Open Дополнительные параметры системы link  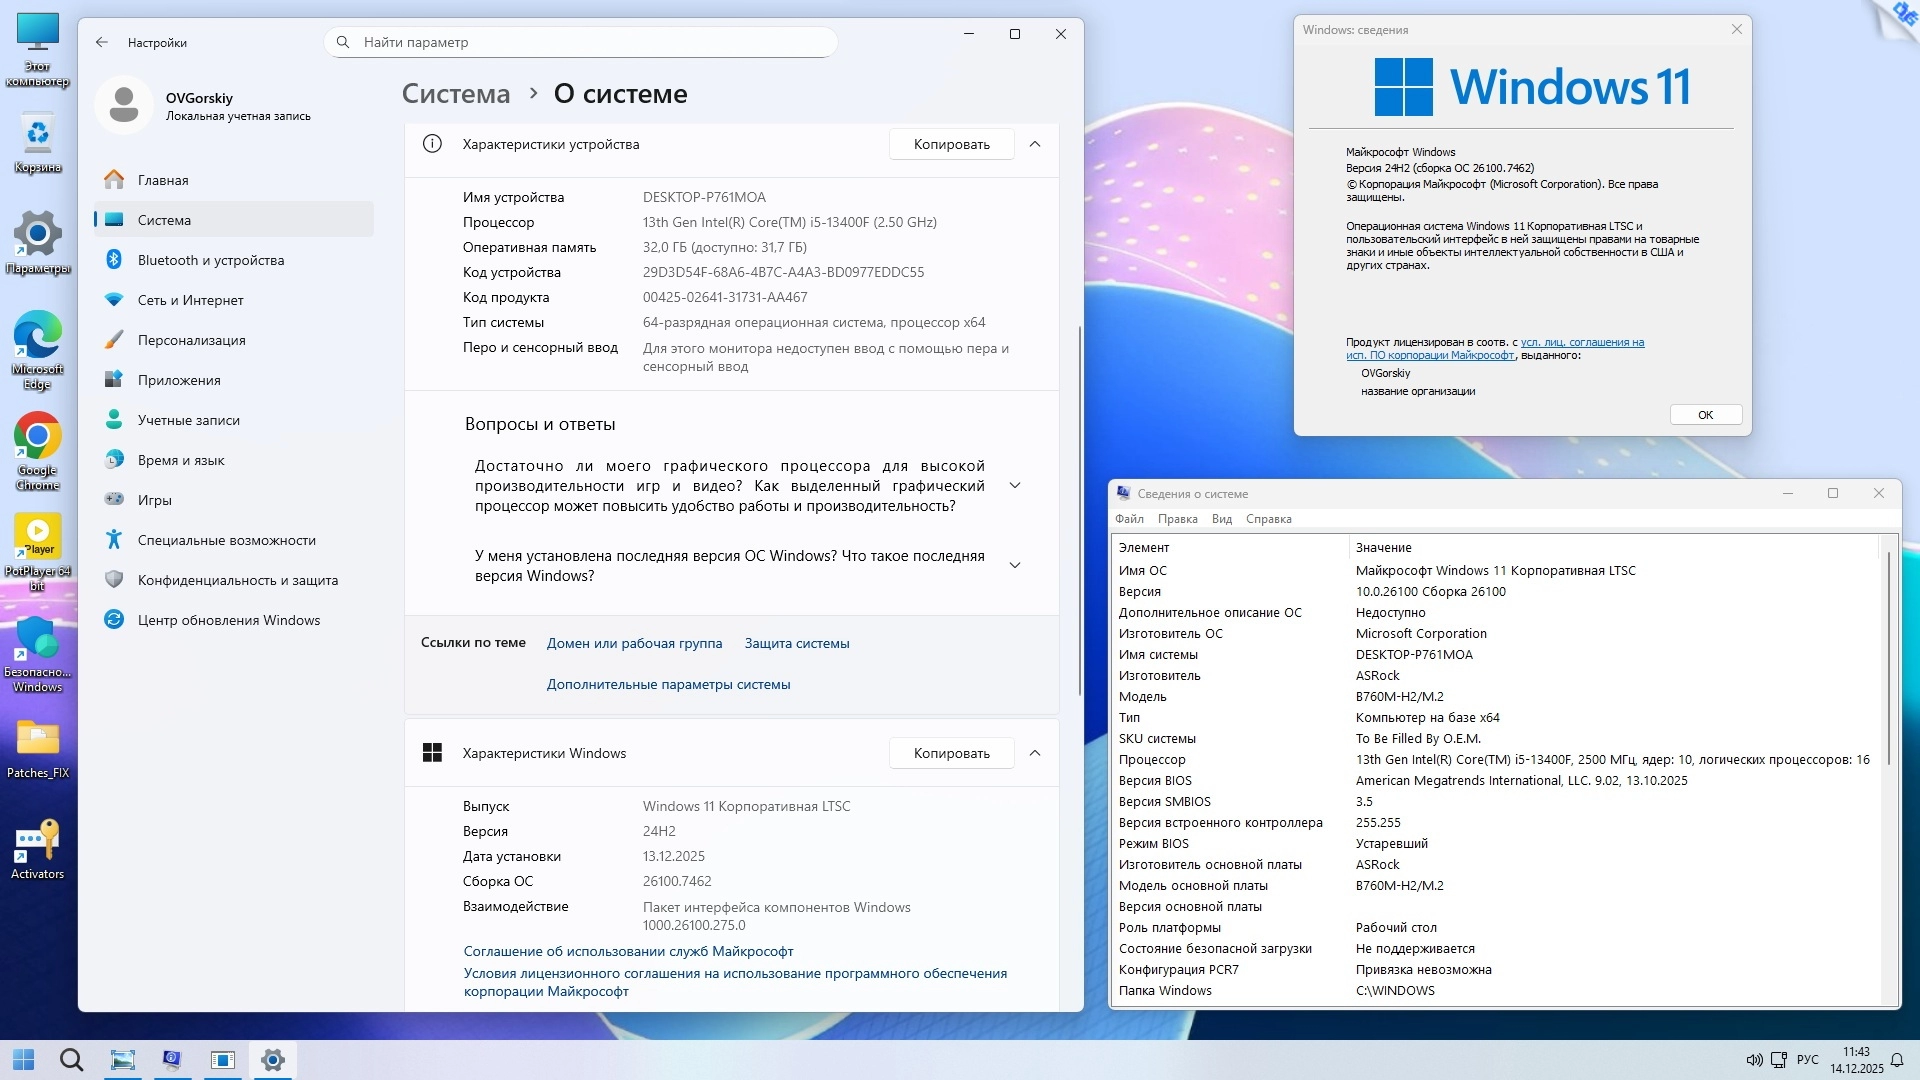[x=668, y=685]
